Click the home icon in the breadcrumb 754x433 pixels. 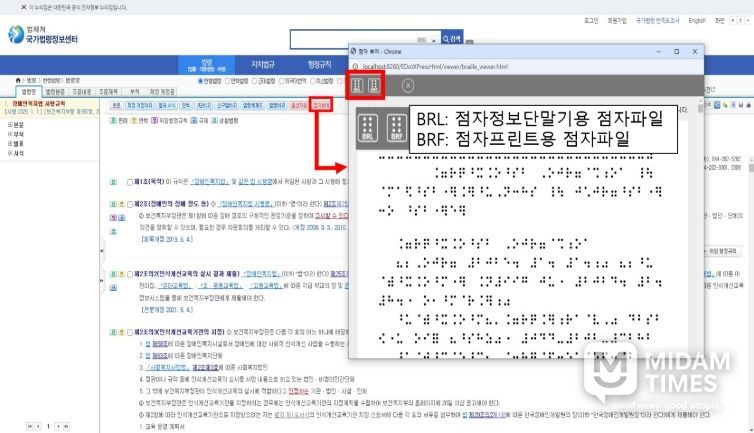[18, 80]
